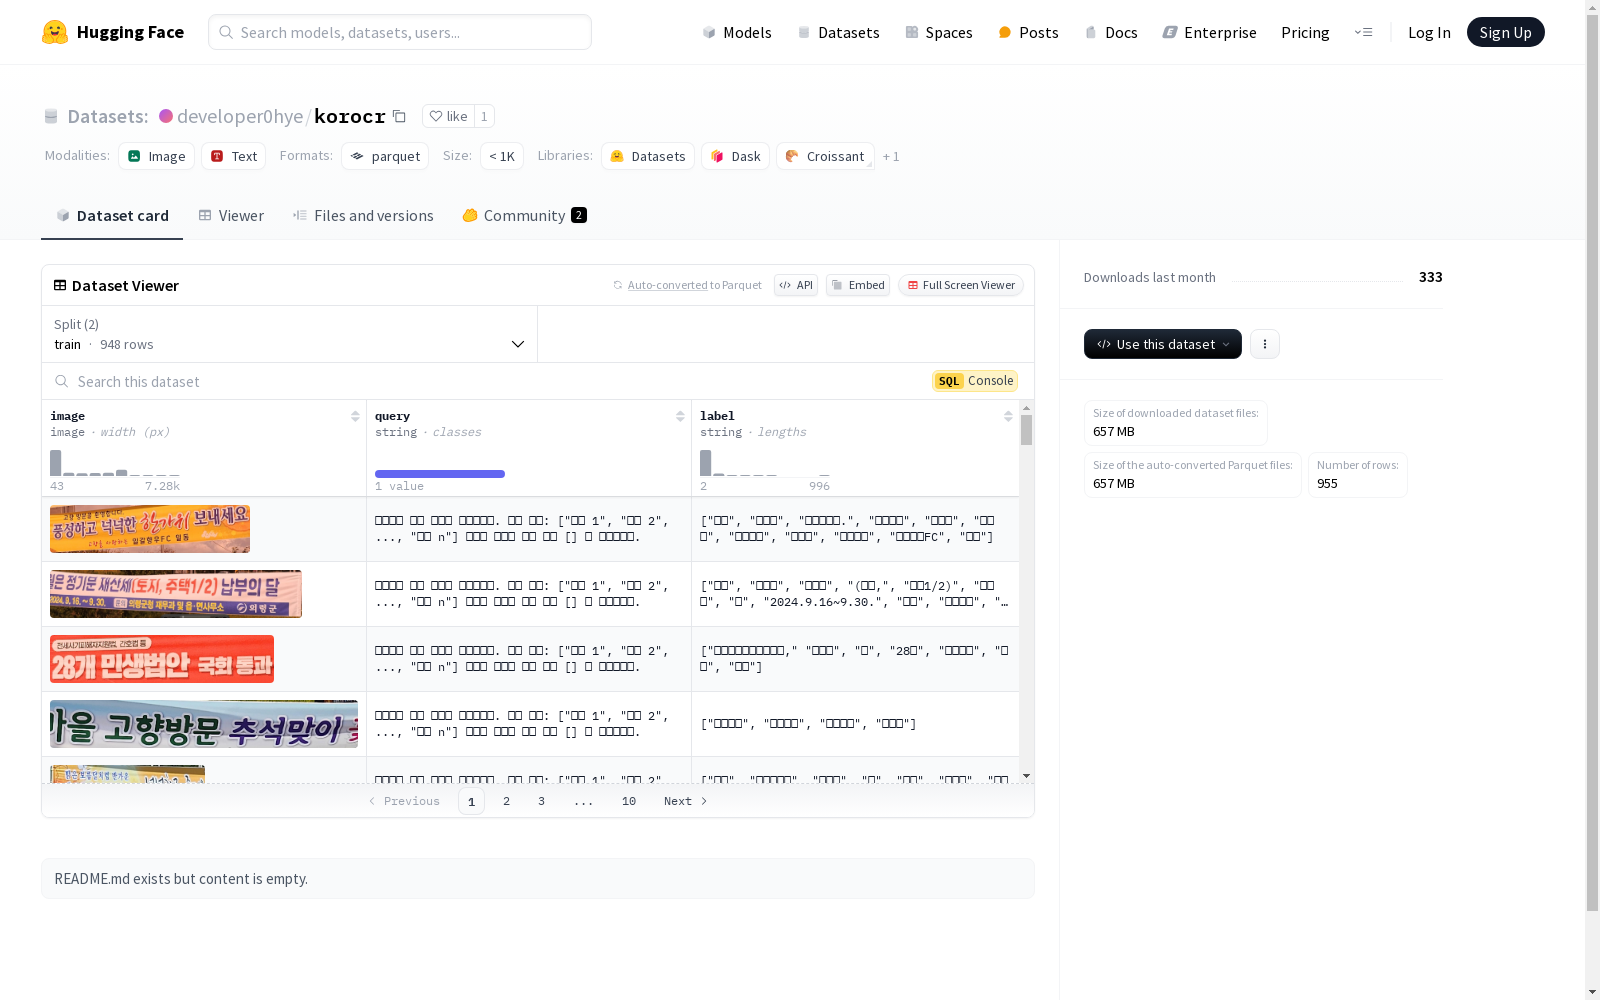This screenshot has width=1600, height=1000.
Task: Select current page 1 in pagination
Action: 471,801
